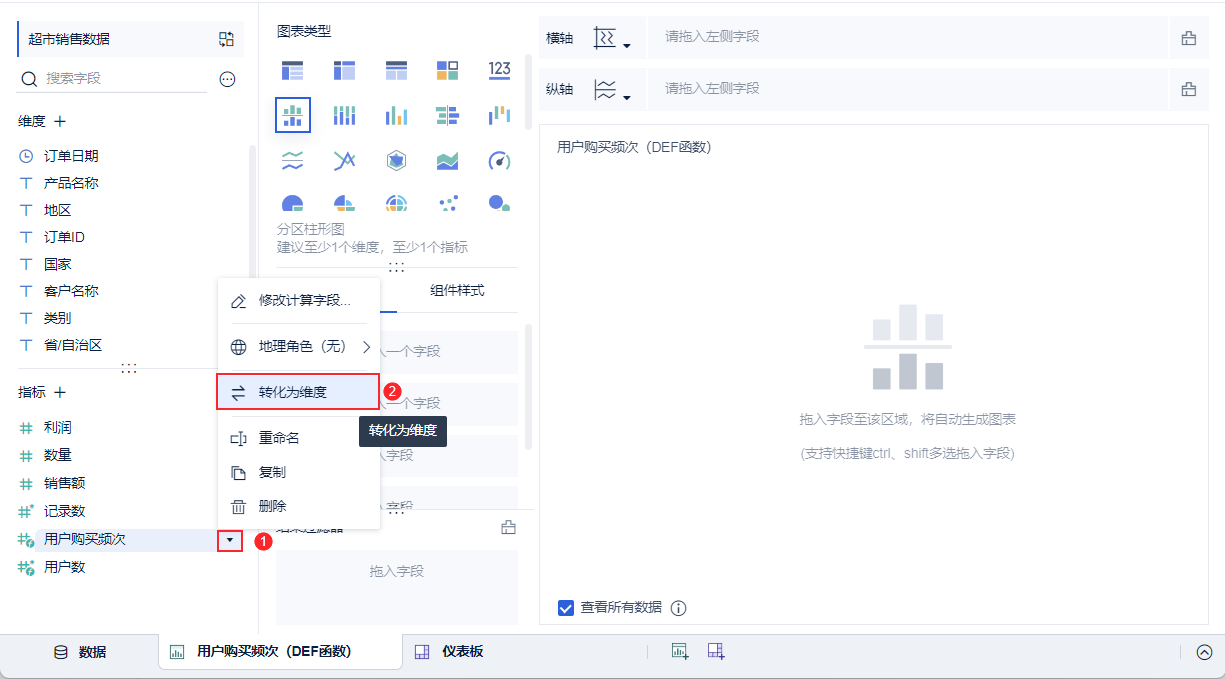The image size is (1225, 679).
Task: Select the pie chart icon
Action: pyautogui.click(x=292, y=203)
